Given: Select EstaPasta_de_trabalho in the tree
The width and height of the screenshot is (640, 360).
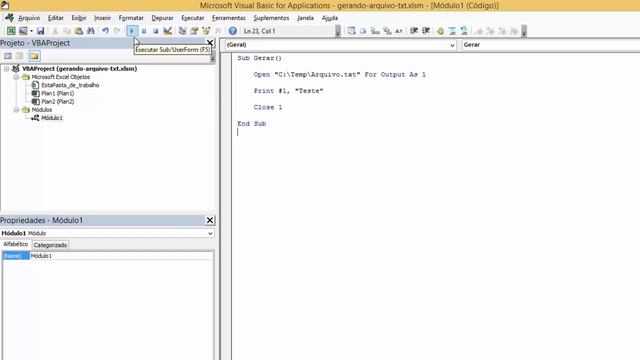Looking at the screenshot, I should point(70,85).
